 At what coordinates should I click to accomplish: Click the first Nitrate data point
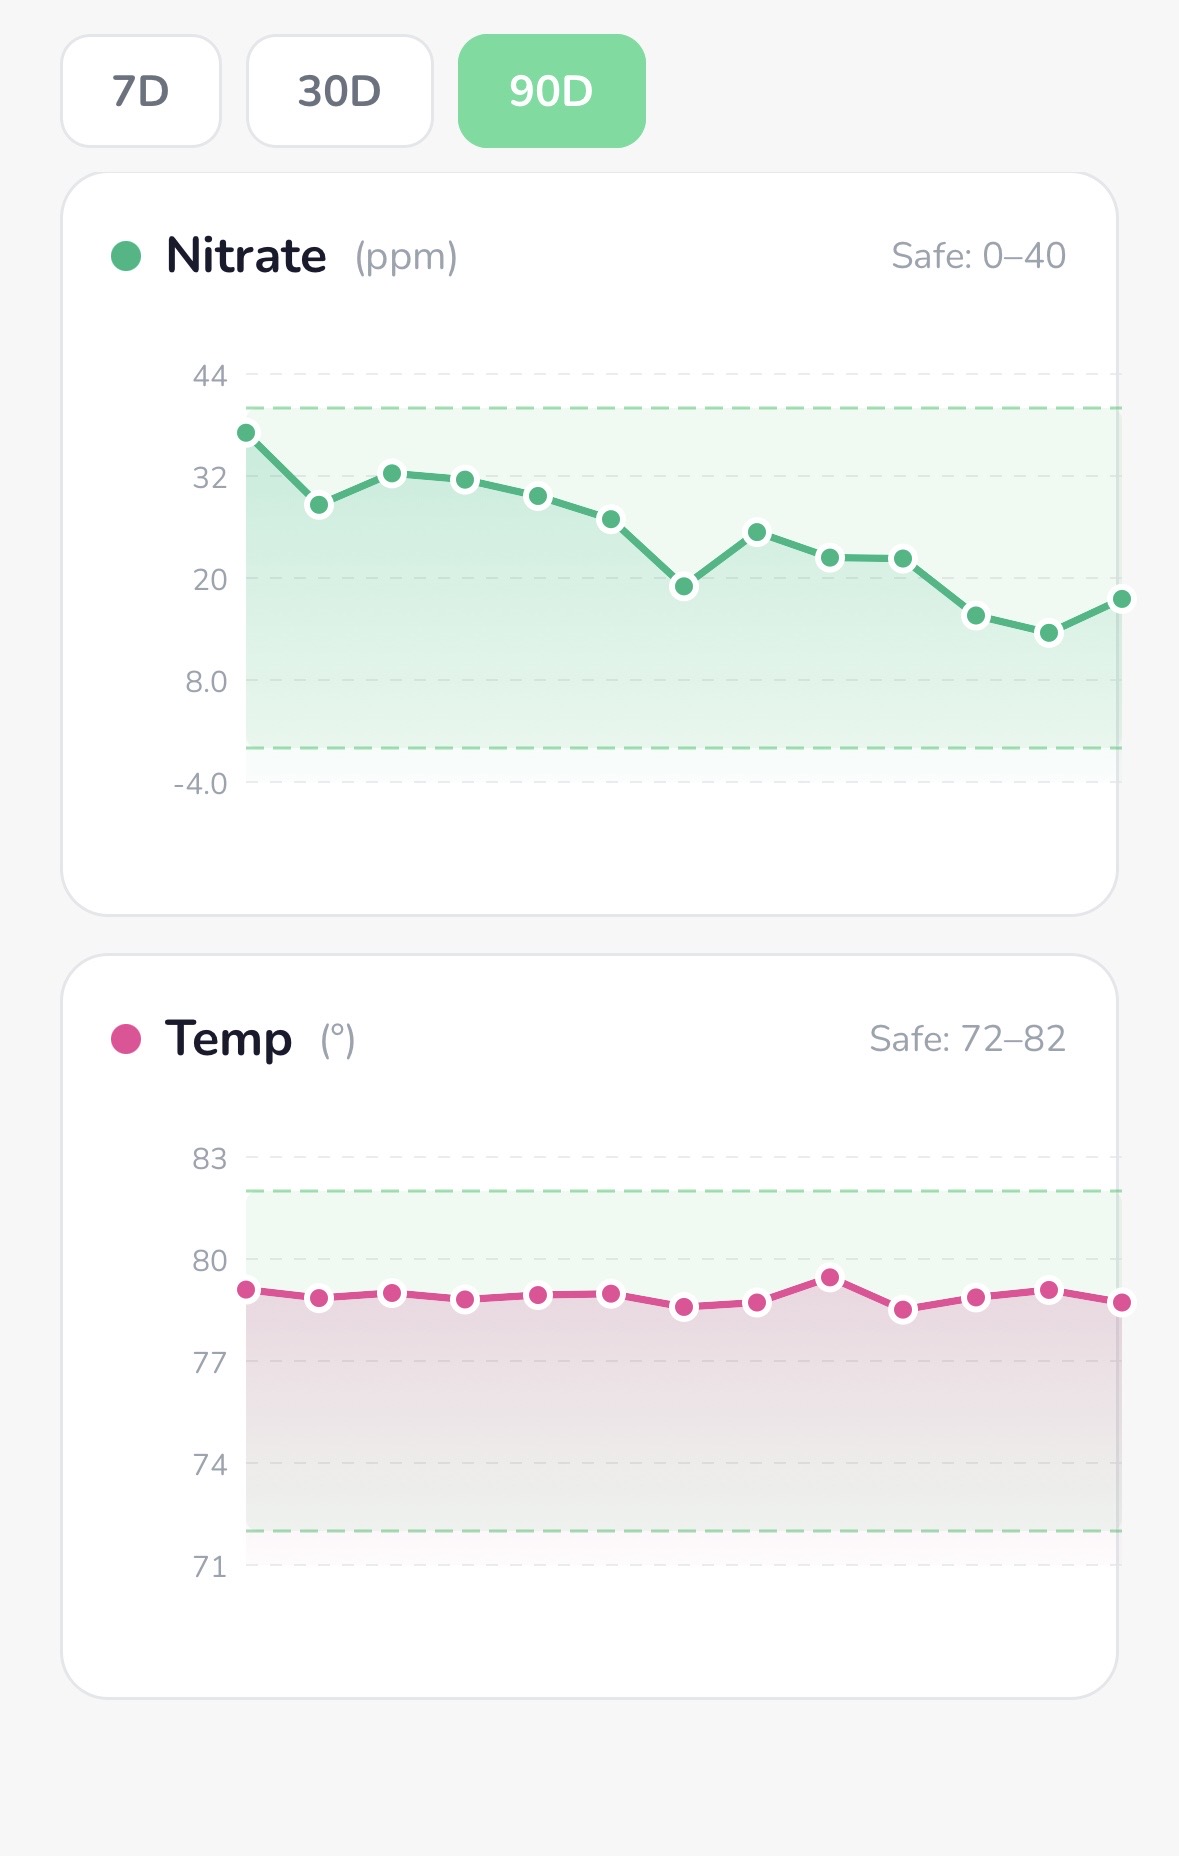coord(245,432)
